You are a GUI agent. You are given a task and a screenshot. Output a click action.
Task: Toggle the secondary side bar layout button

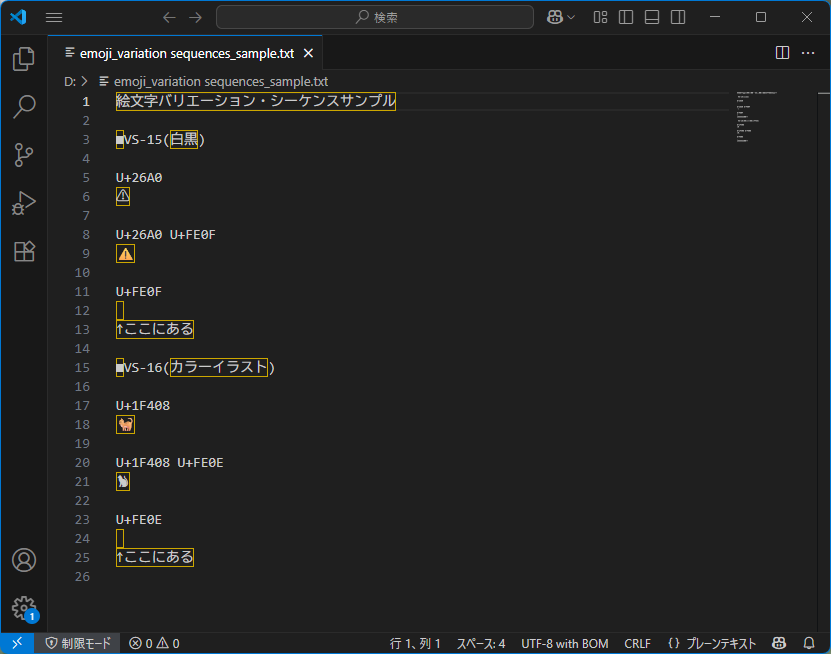coord(678,17)
